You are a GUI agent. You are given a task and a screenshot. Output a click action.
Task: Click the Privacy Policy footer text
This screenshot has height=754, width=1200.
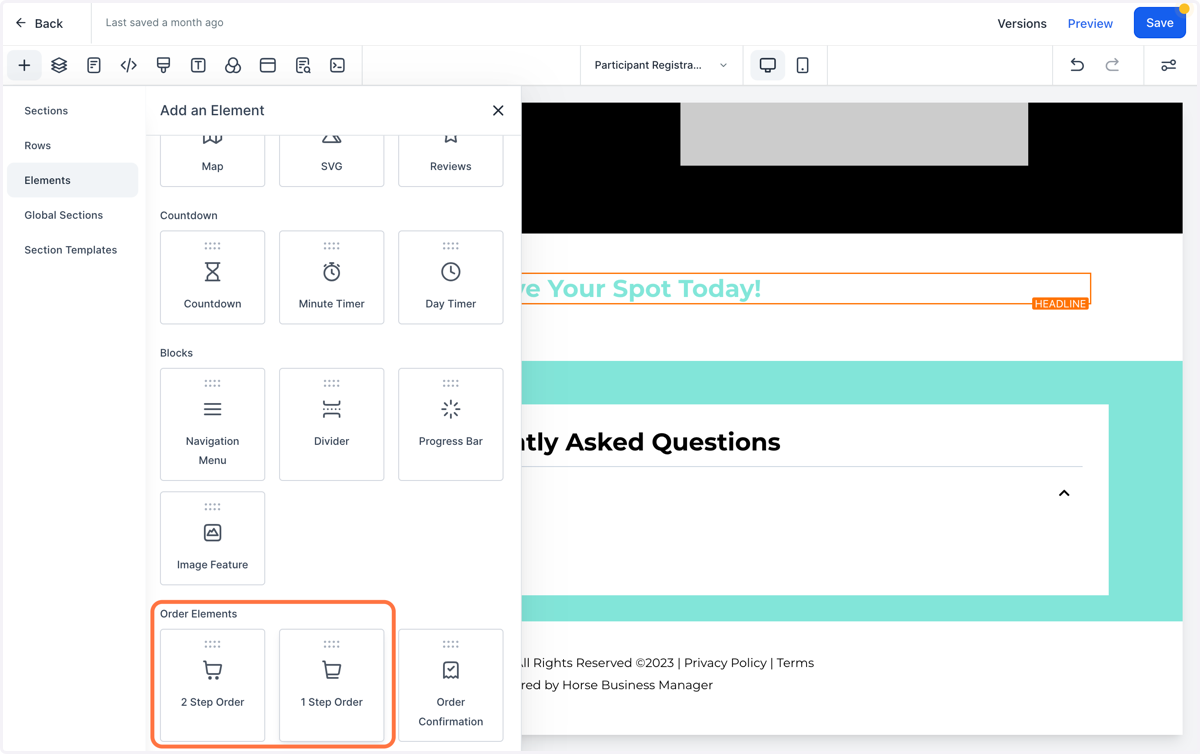pyautogui.click(x=725, y=663)
